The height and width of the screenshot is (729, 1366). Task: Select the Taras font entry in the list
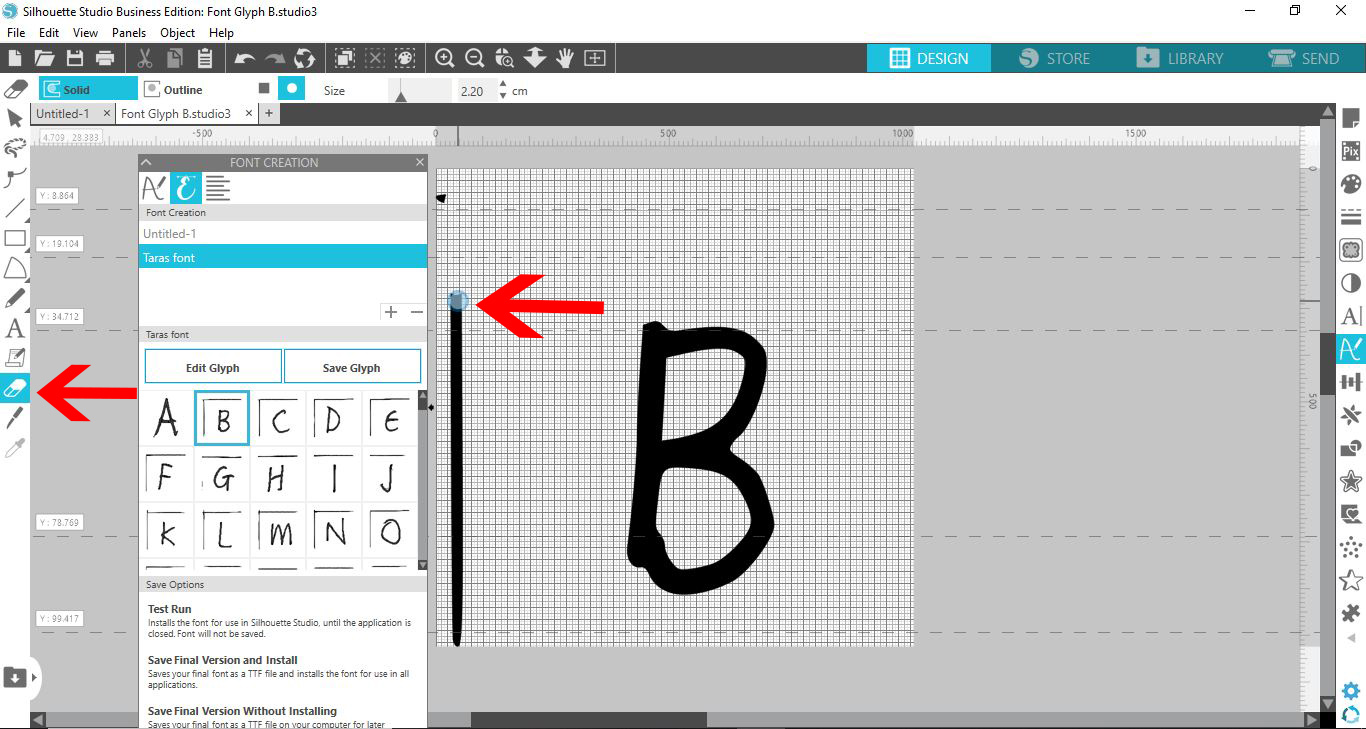coord(283,257)
